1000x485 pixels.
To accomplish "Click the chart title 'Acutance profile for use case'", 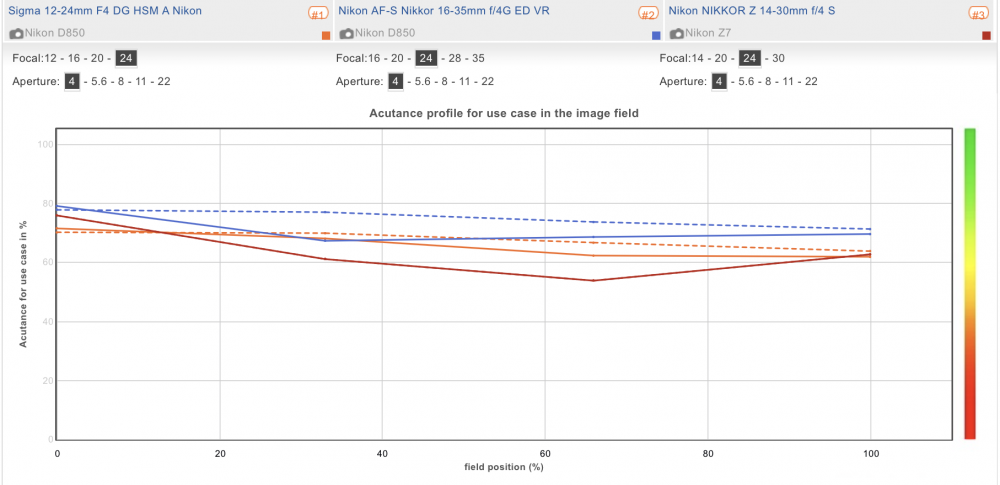I will point(504,113).
